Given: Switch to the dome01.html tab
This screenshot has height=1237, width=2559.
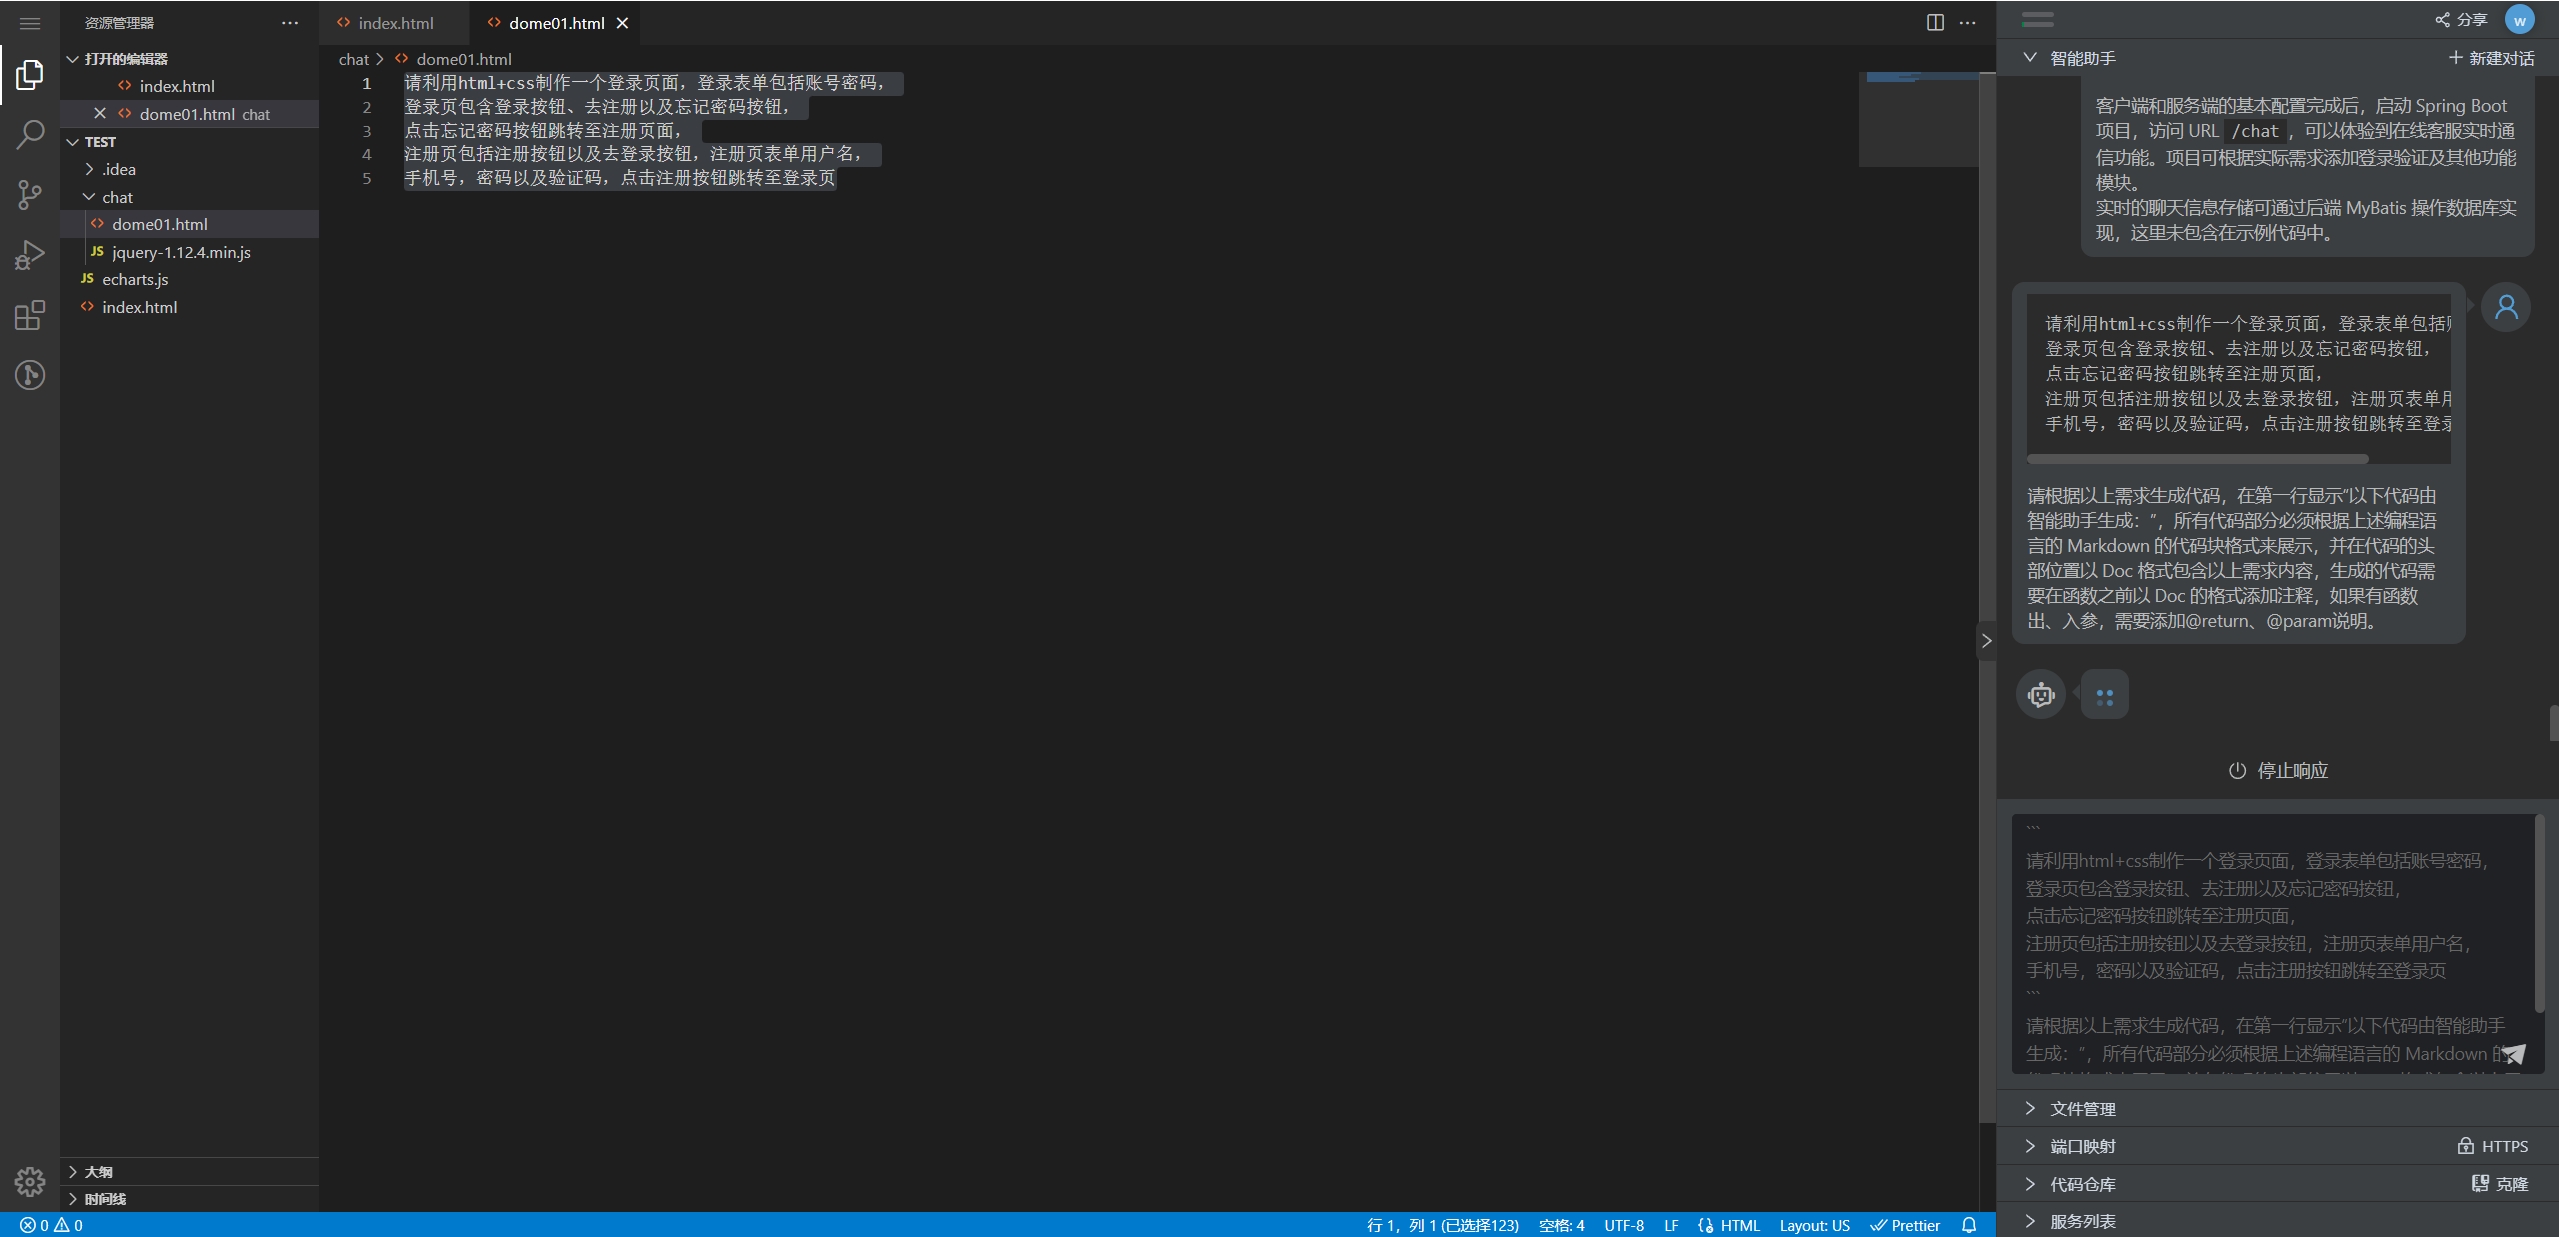Looking at the screenshot, I should (556, 22).
